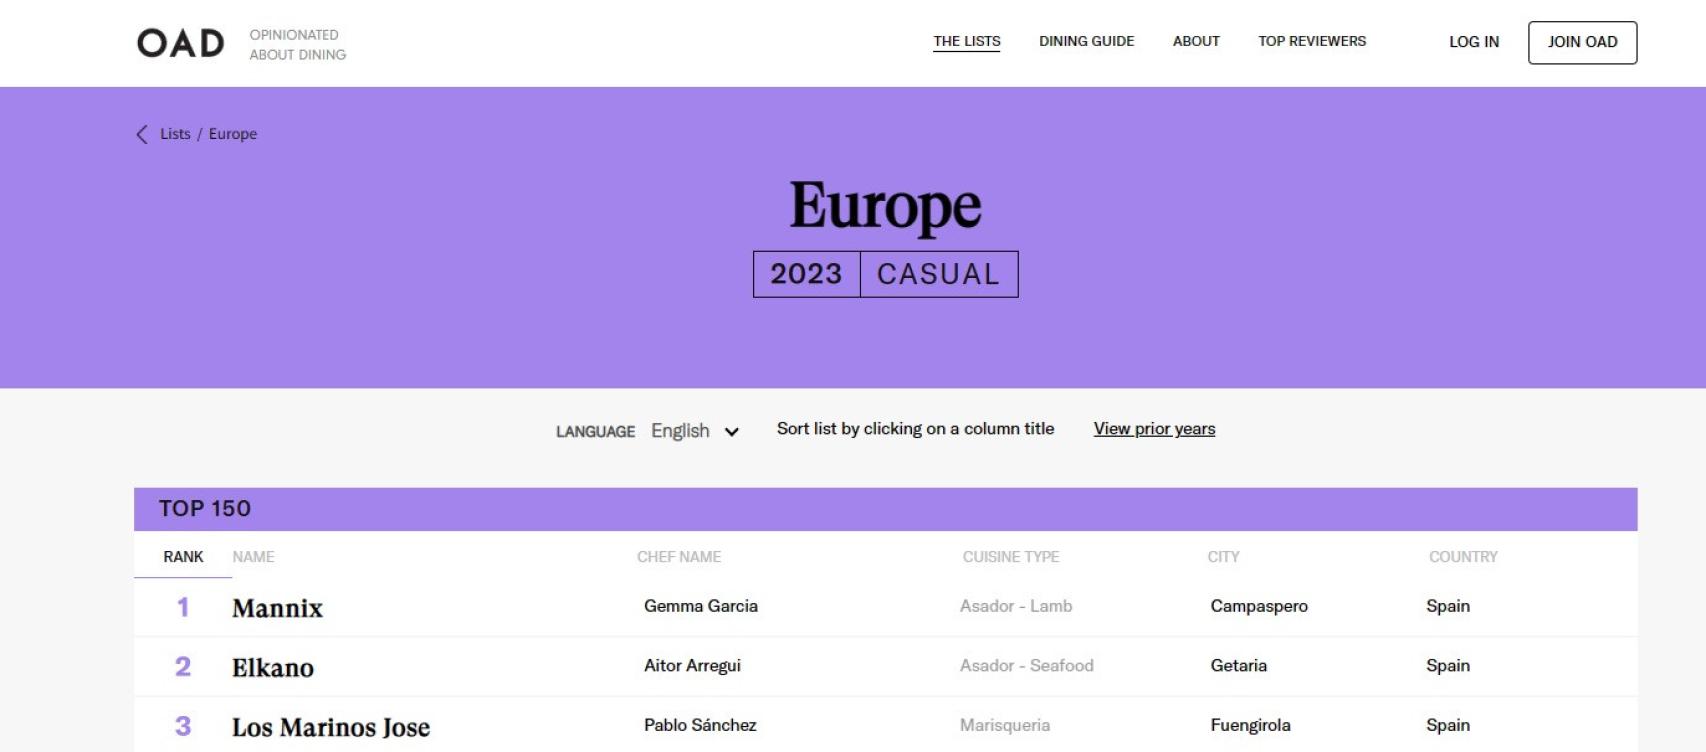Open the English language dropdown arrow
1706x752 pixels.
click(732, 432)
